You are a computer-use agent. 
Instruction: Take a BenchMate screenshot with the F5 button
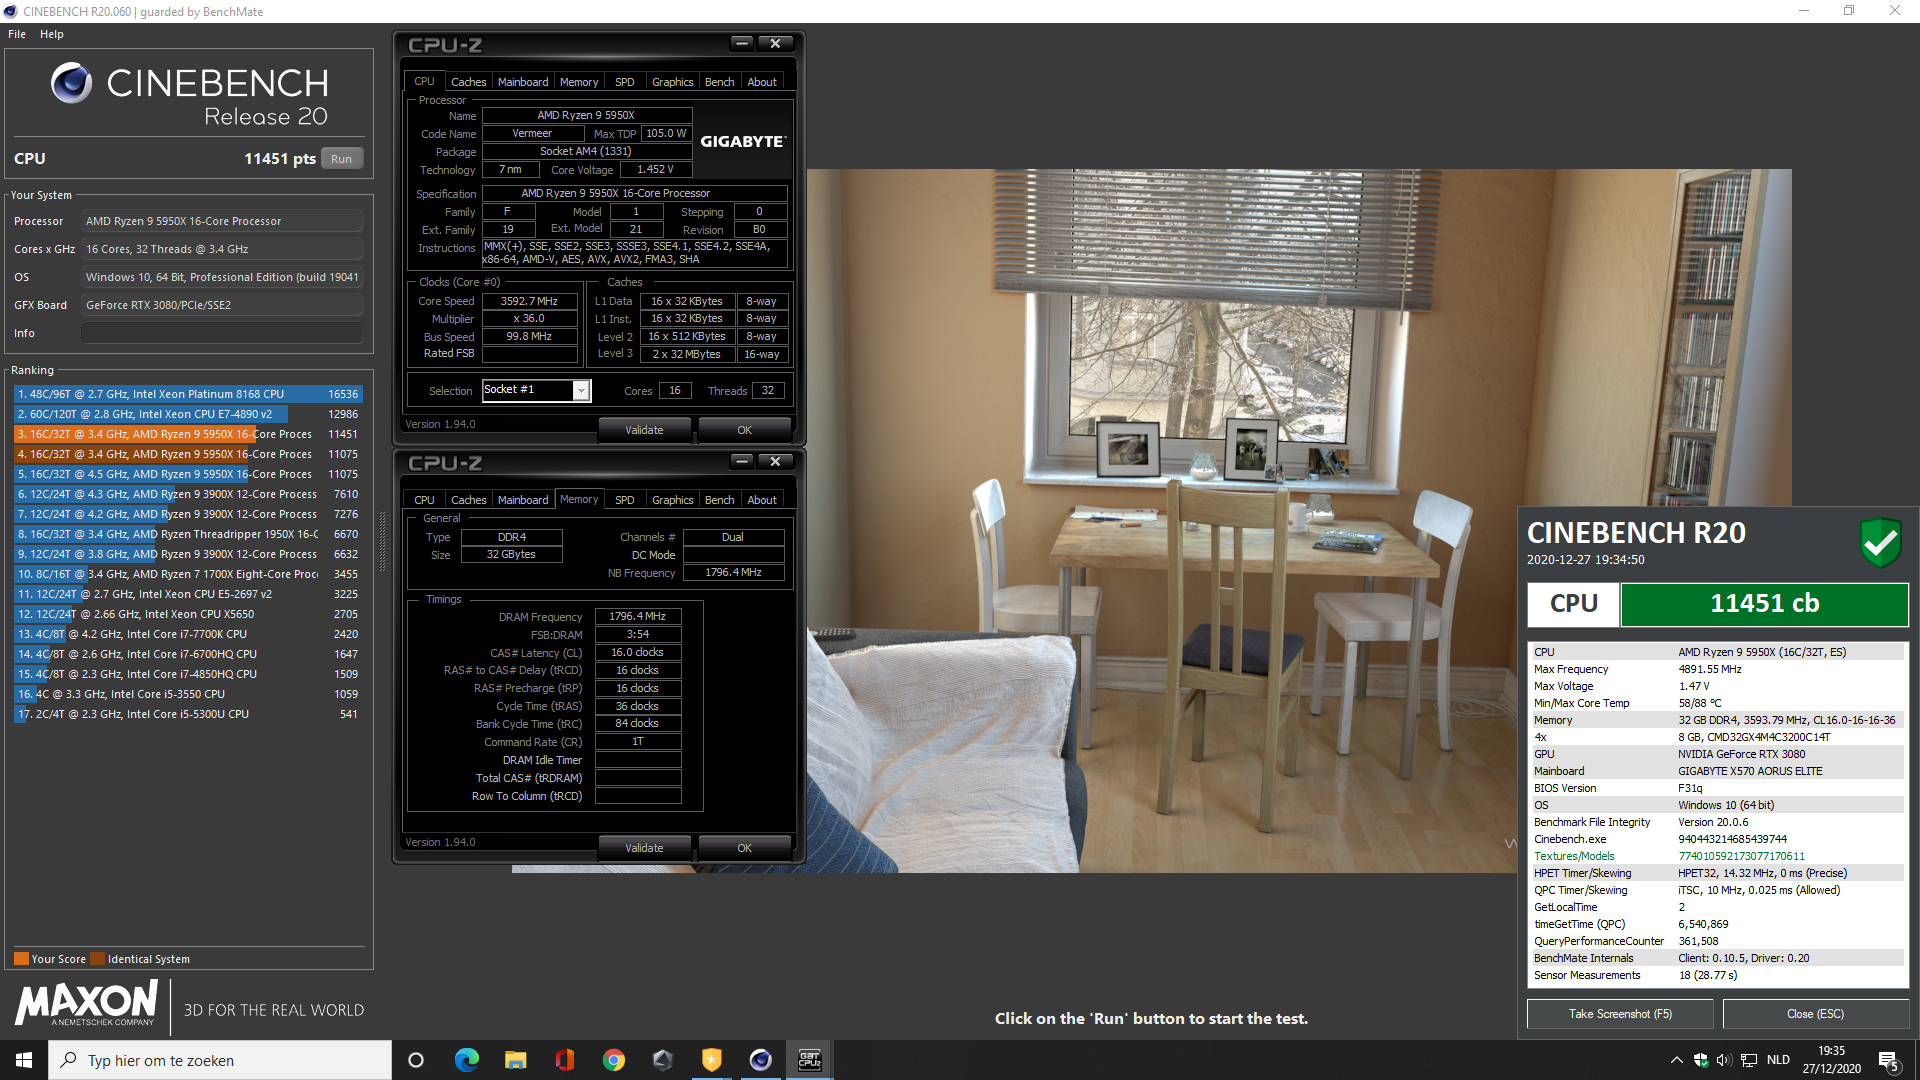(x=1620, y=1014)
